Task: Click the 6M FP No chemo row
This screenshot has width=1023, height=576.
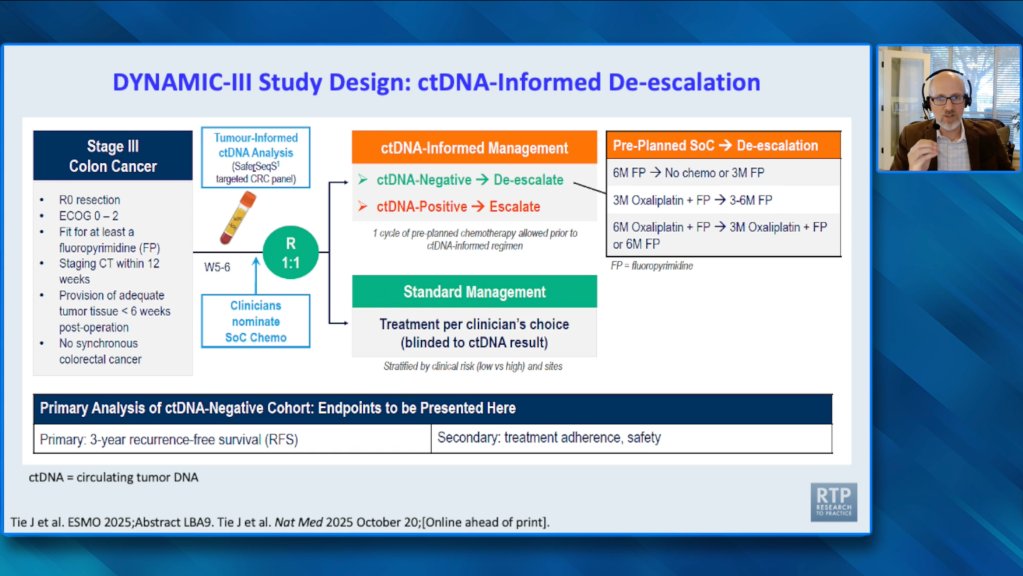Action: (x=724, y=173)
